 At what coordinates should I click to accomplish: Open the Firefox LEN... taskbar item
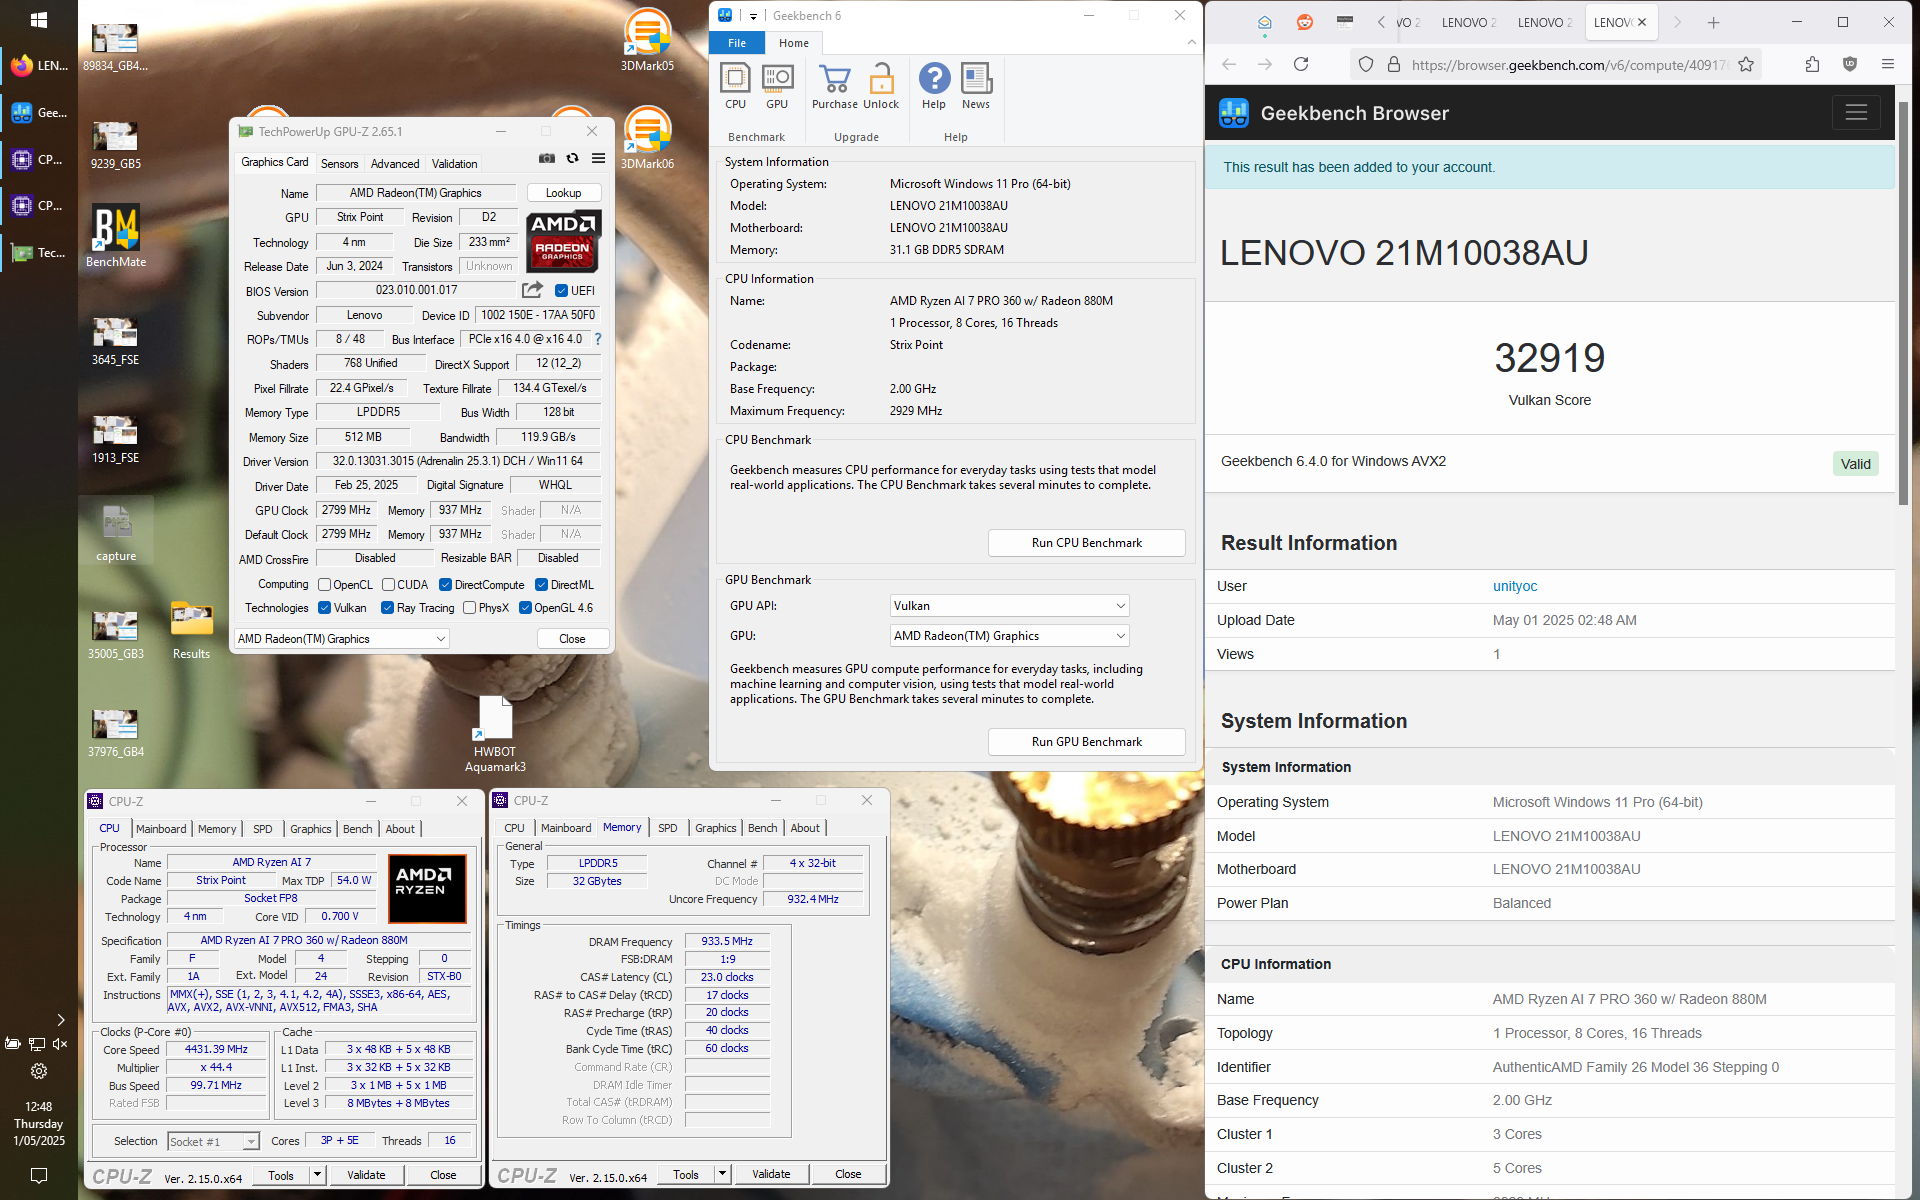(x=39, y=66)
